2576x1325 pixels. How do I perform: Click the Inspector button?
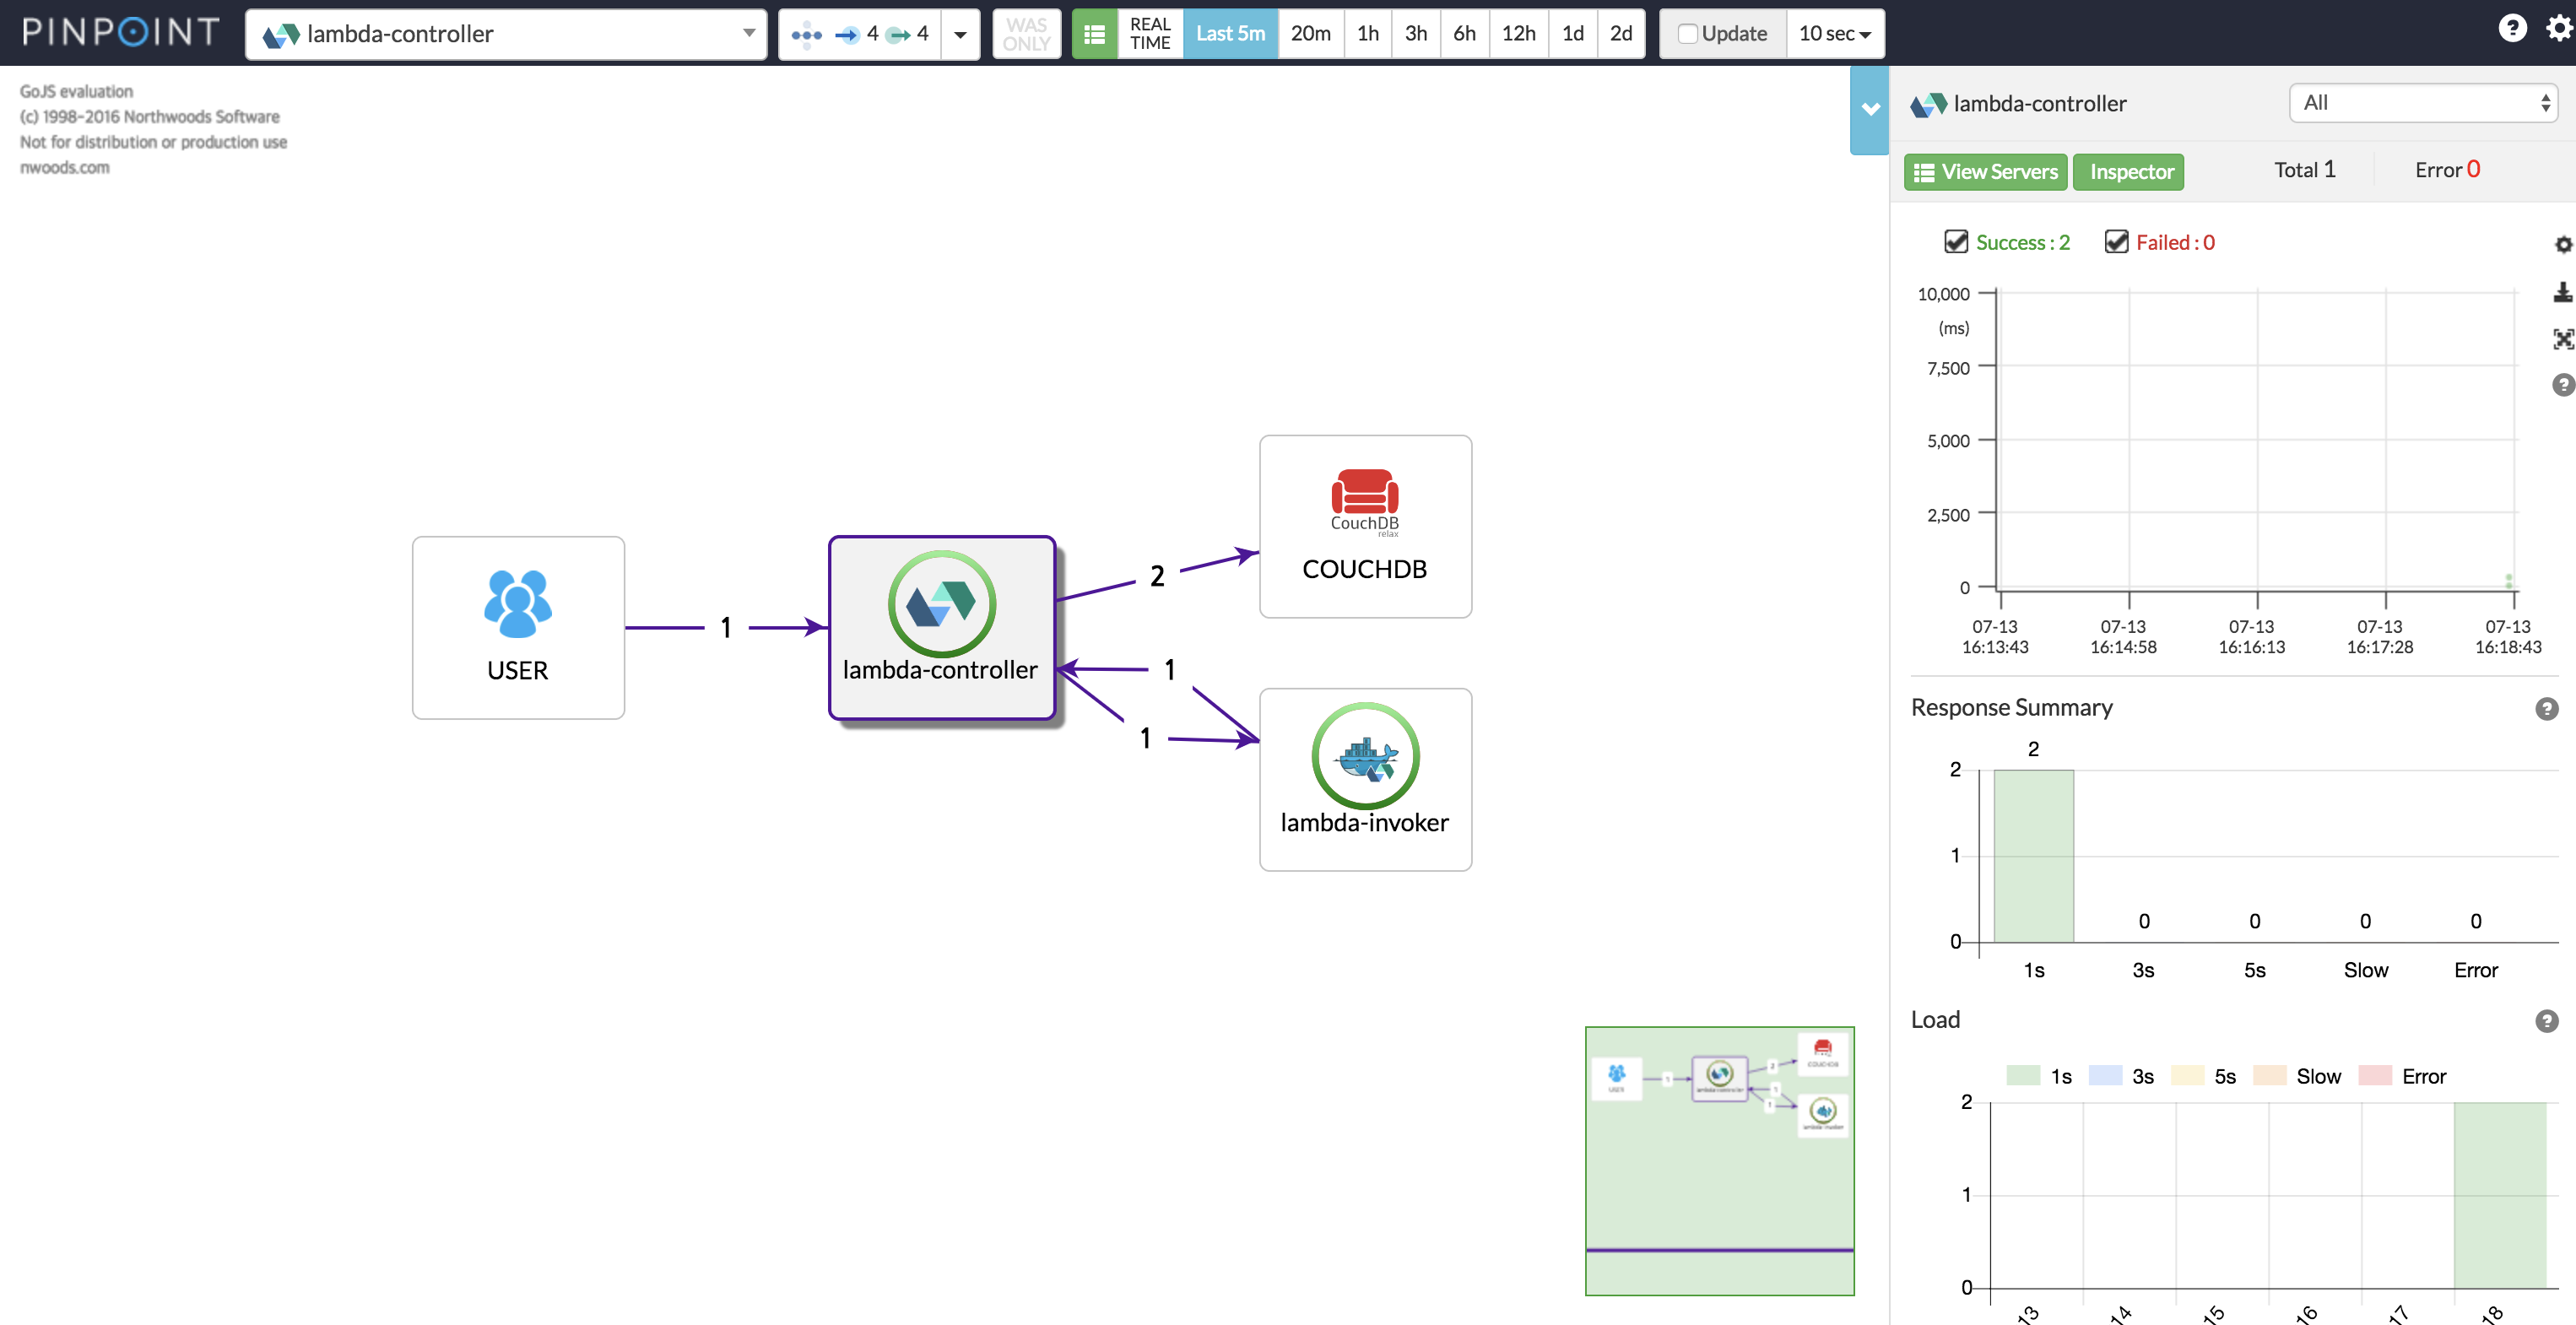2130,172
